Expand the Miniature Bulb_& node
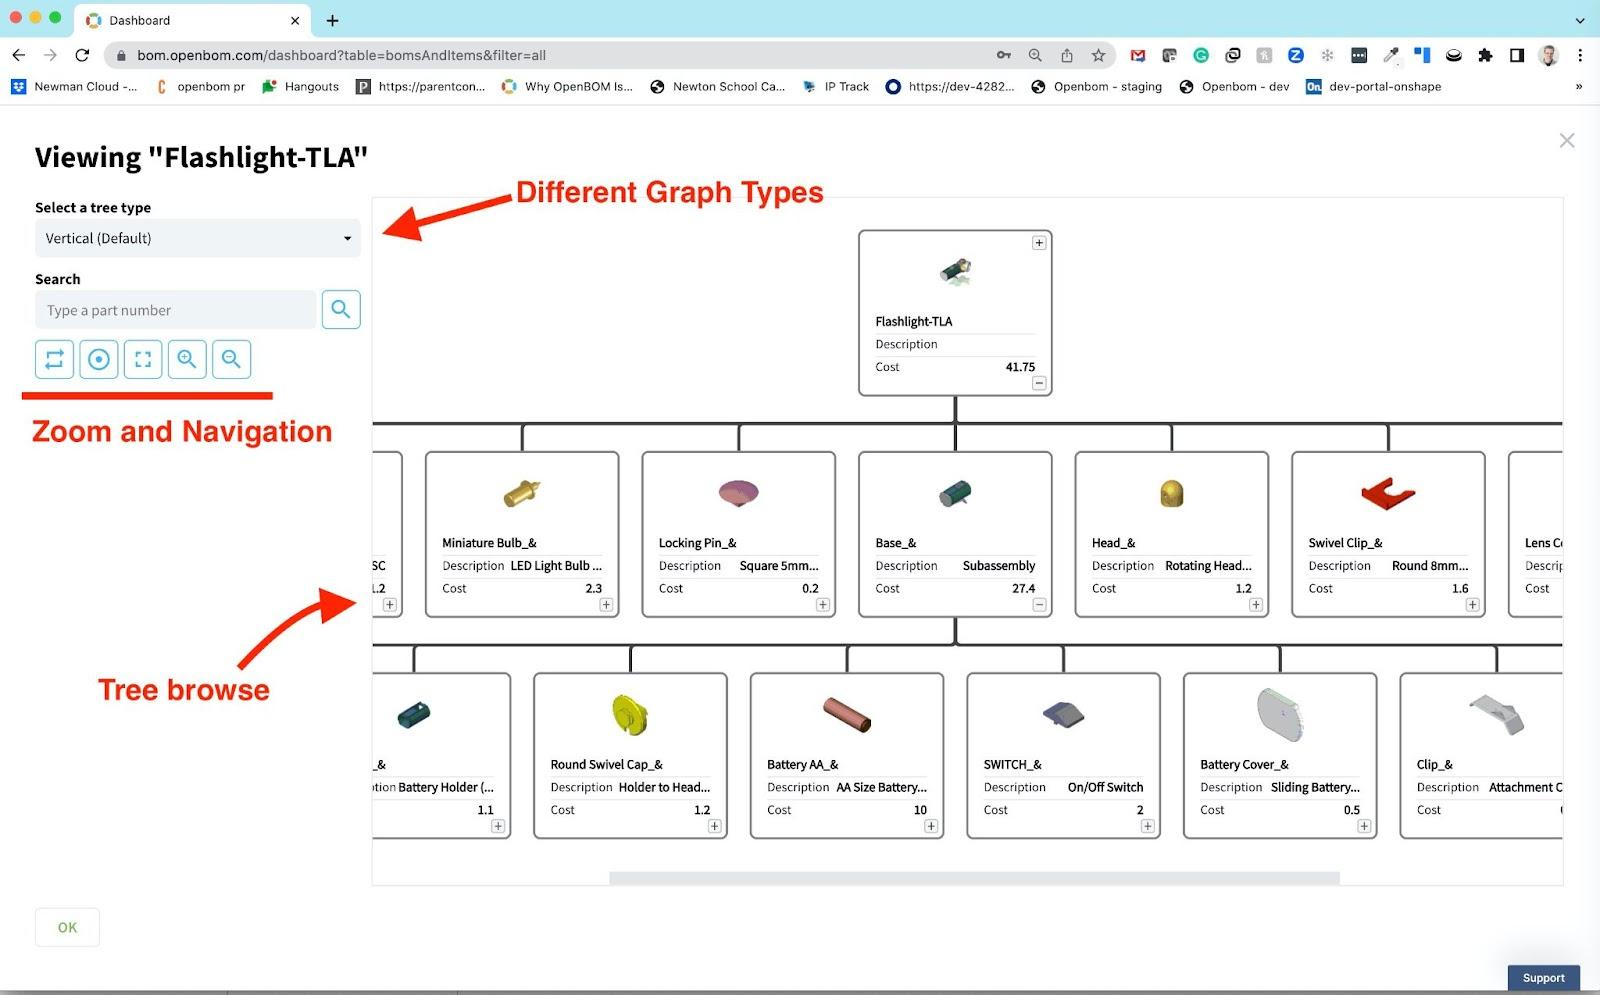 point(606,605)
